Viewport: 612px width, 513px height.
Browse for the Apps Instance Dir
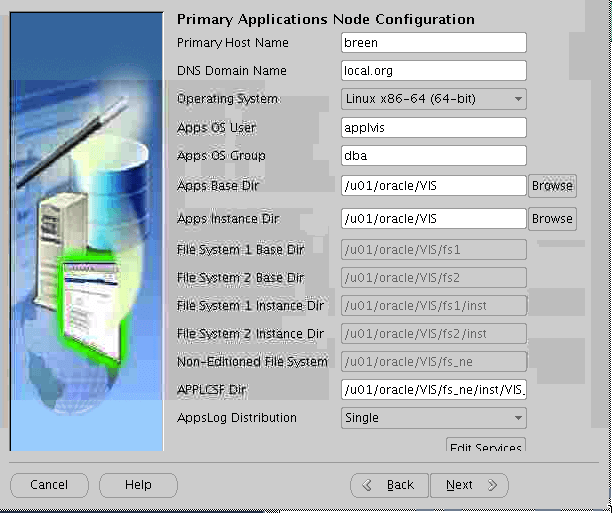point(552,219)
